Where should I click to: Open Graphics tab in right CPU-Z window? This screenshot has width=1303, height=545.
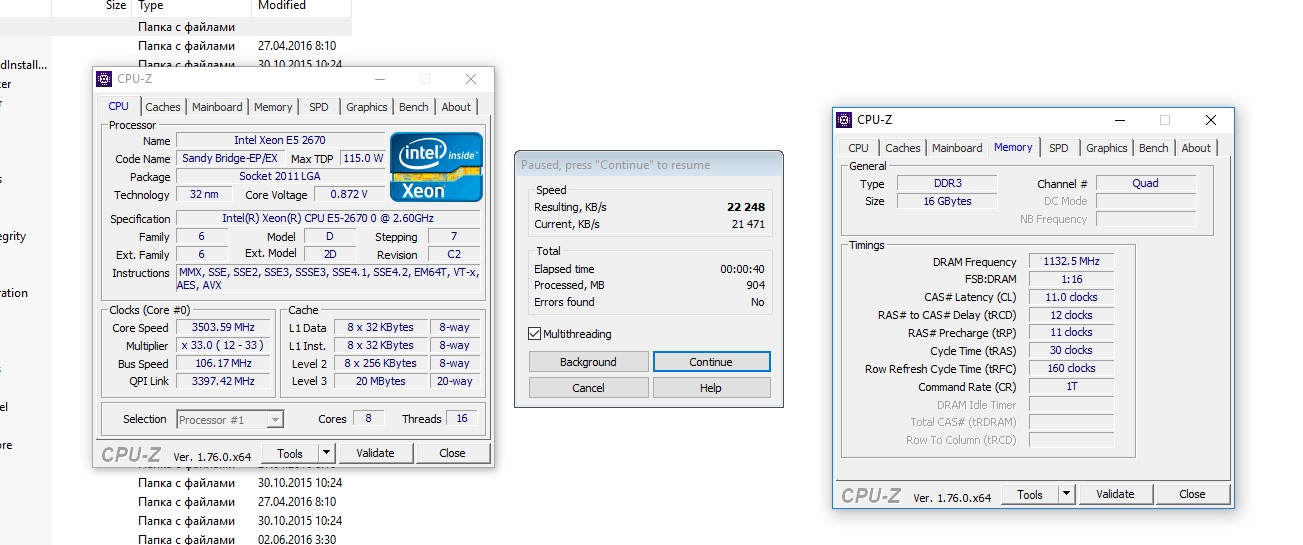[1107, 148]
